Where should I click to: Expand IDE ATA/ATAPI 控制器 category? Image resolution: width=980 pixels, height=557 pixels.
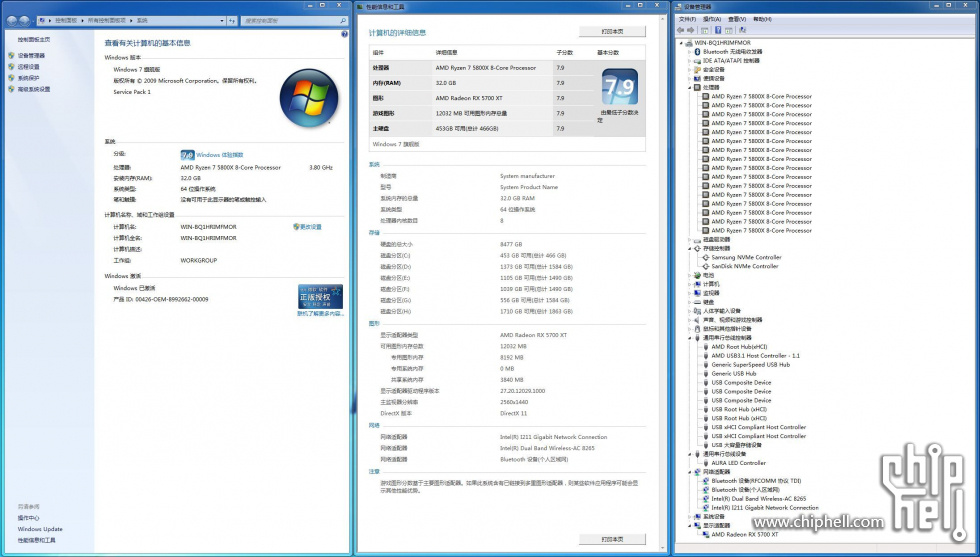[690, 61]
